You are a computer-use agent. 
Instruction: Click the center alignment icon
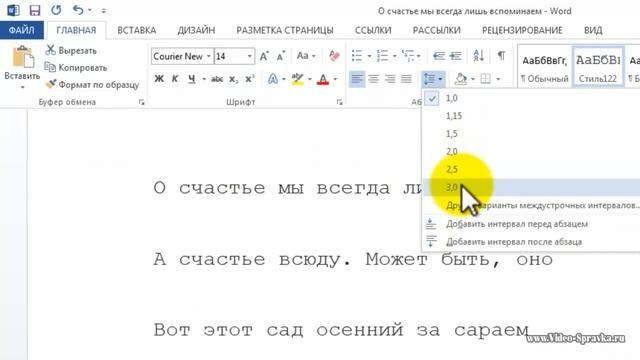pyautogui.click(x=373, y=78)
